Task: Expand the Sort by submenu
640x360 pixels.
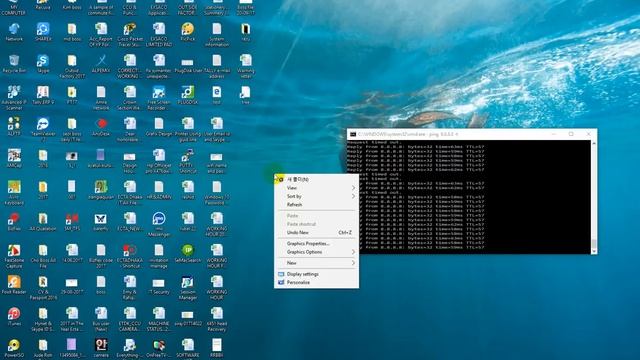Action: coord(317,196)
